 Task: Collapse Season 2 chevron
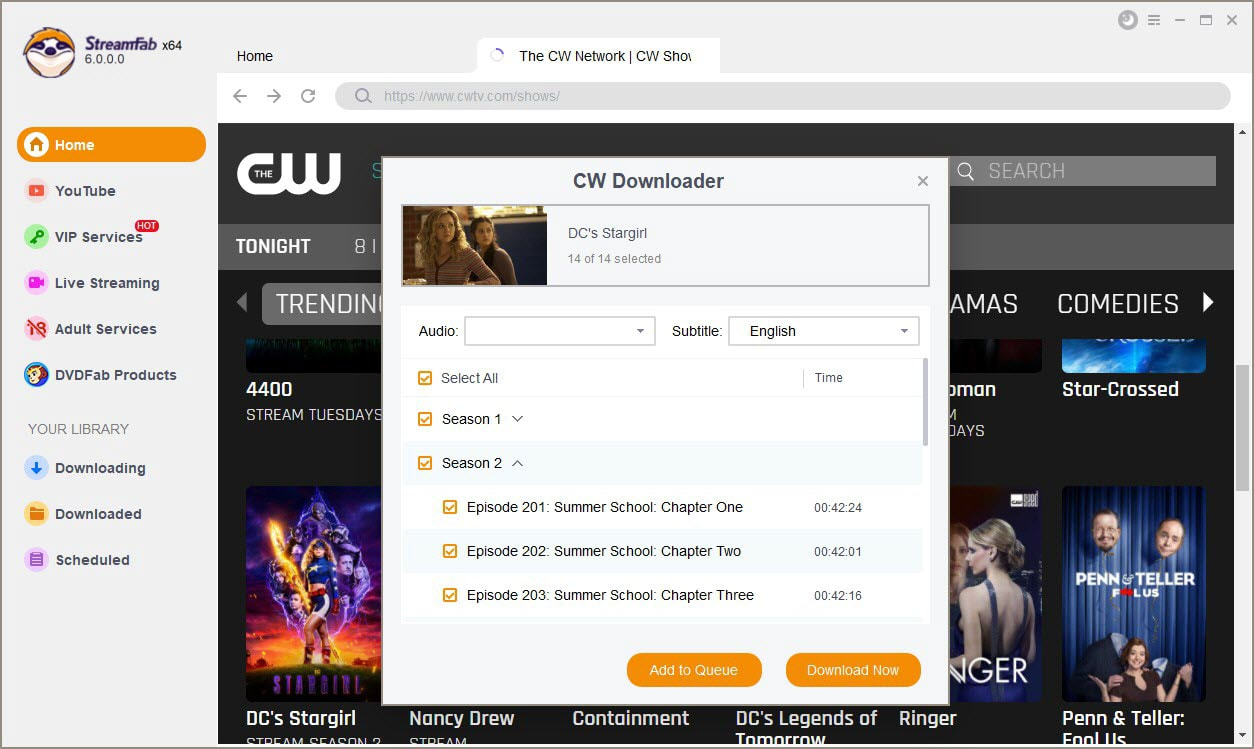pyautogui.click(x=517, y=463)
